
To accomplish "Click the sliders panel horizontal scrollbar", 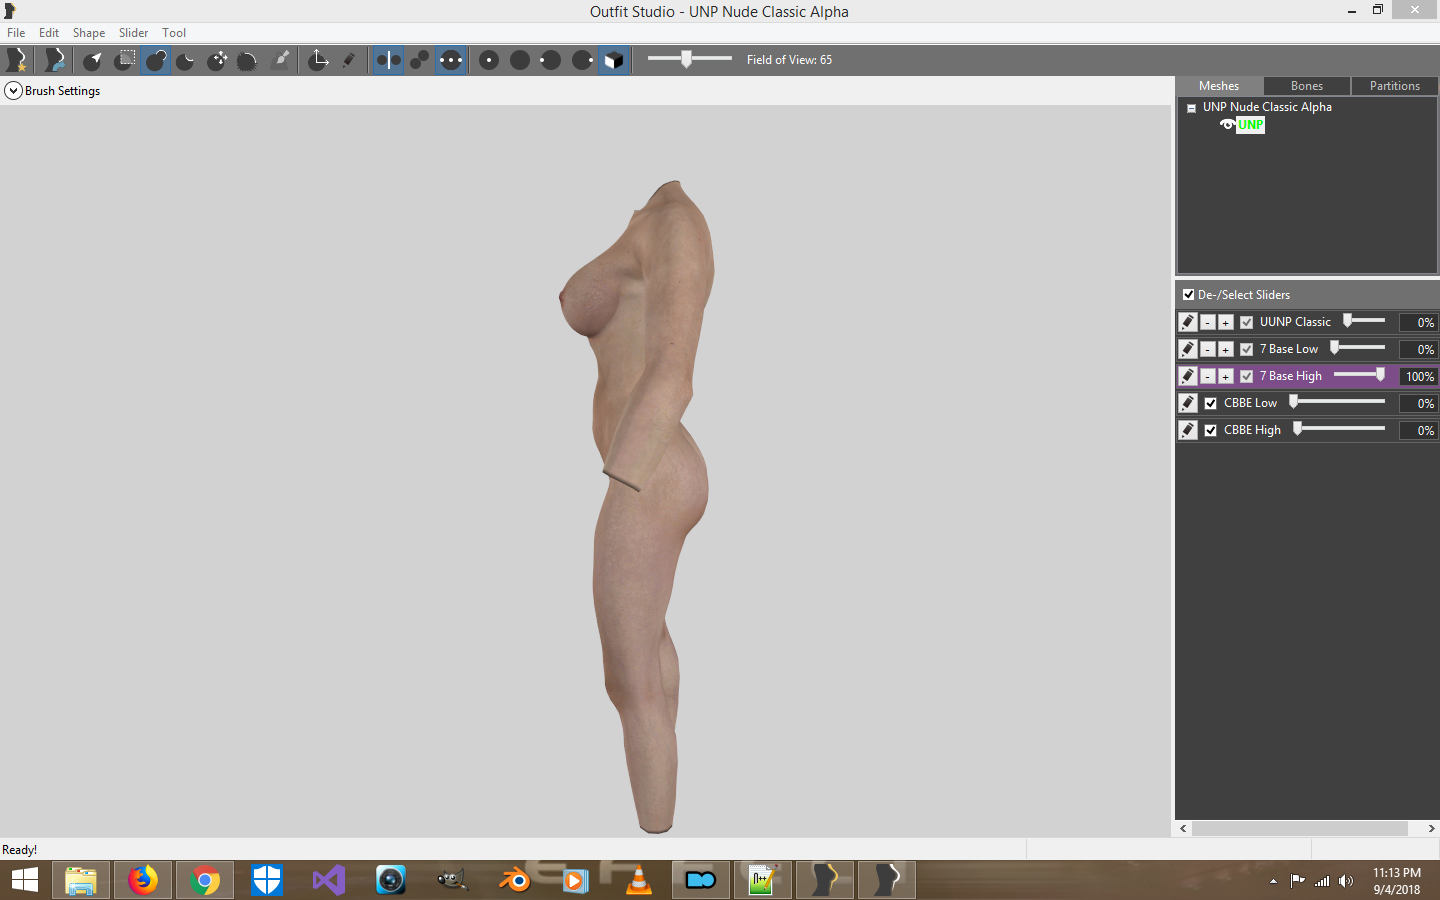I will (x=1300, y=828).
